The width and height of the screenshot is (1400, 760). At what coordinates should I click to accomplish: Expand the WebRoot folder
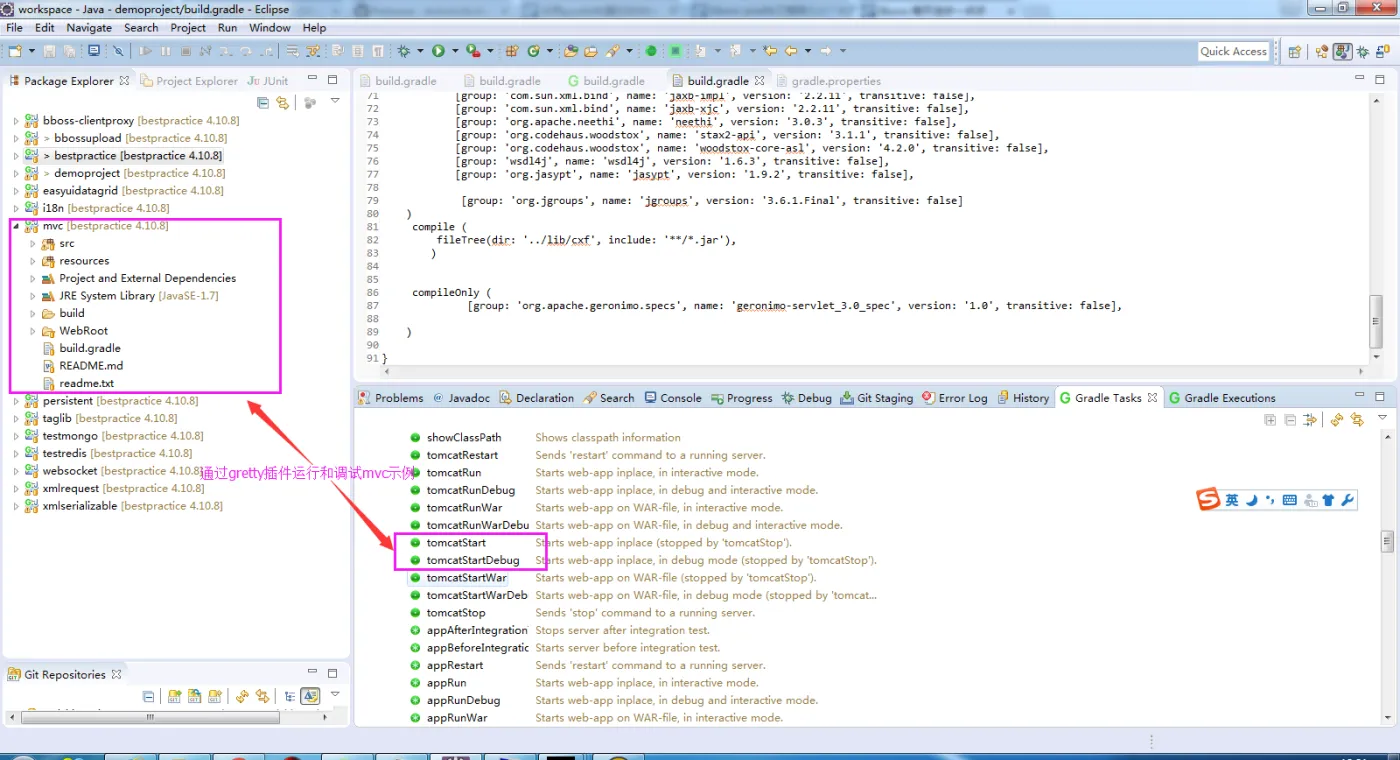click(33, 331)
